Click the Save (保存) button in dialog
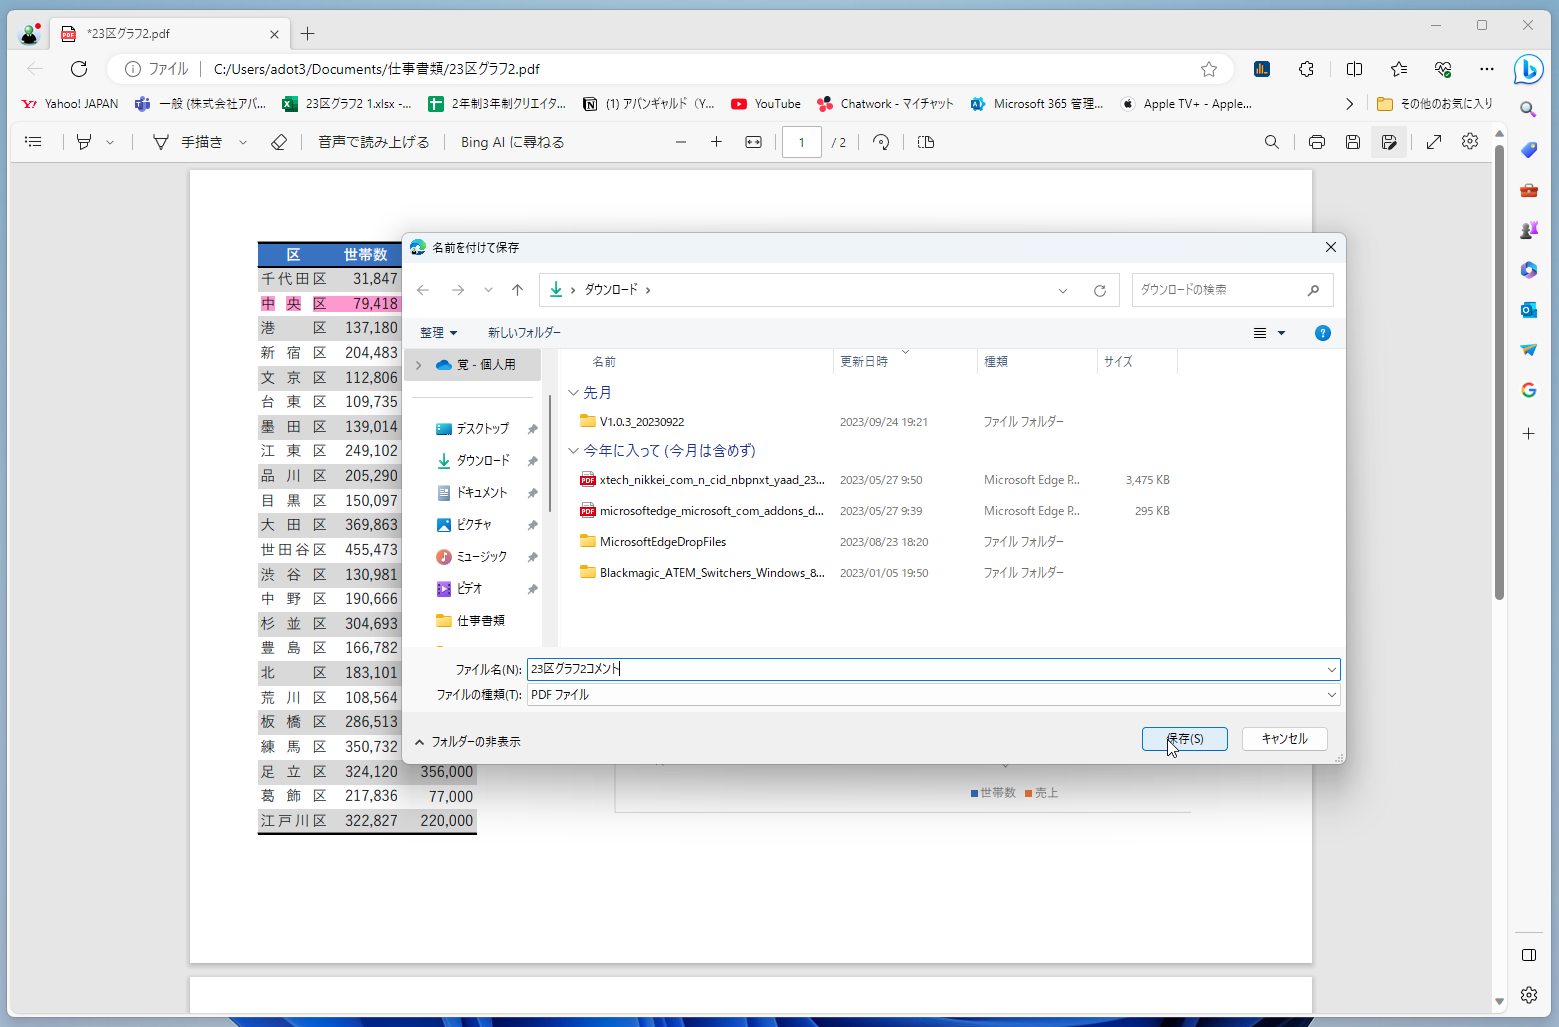 click(1184, 739)
